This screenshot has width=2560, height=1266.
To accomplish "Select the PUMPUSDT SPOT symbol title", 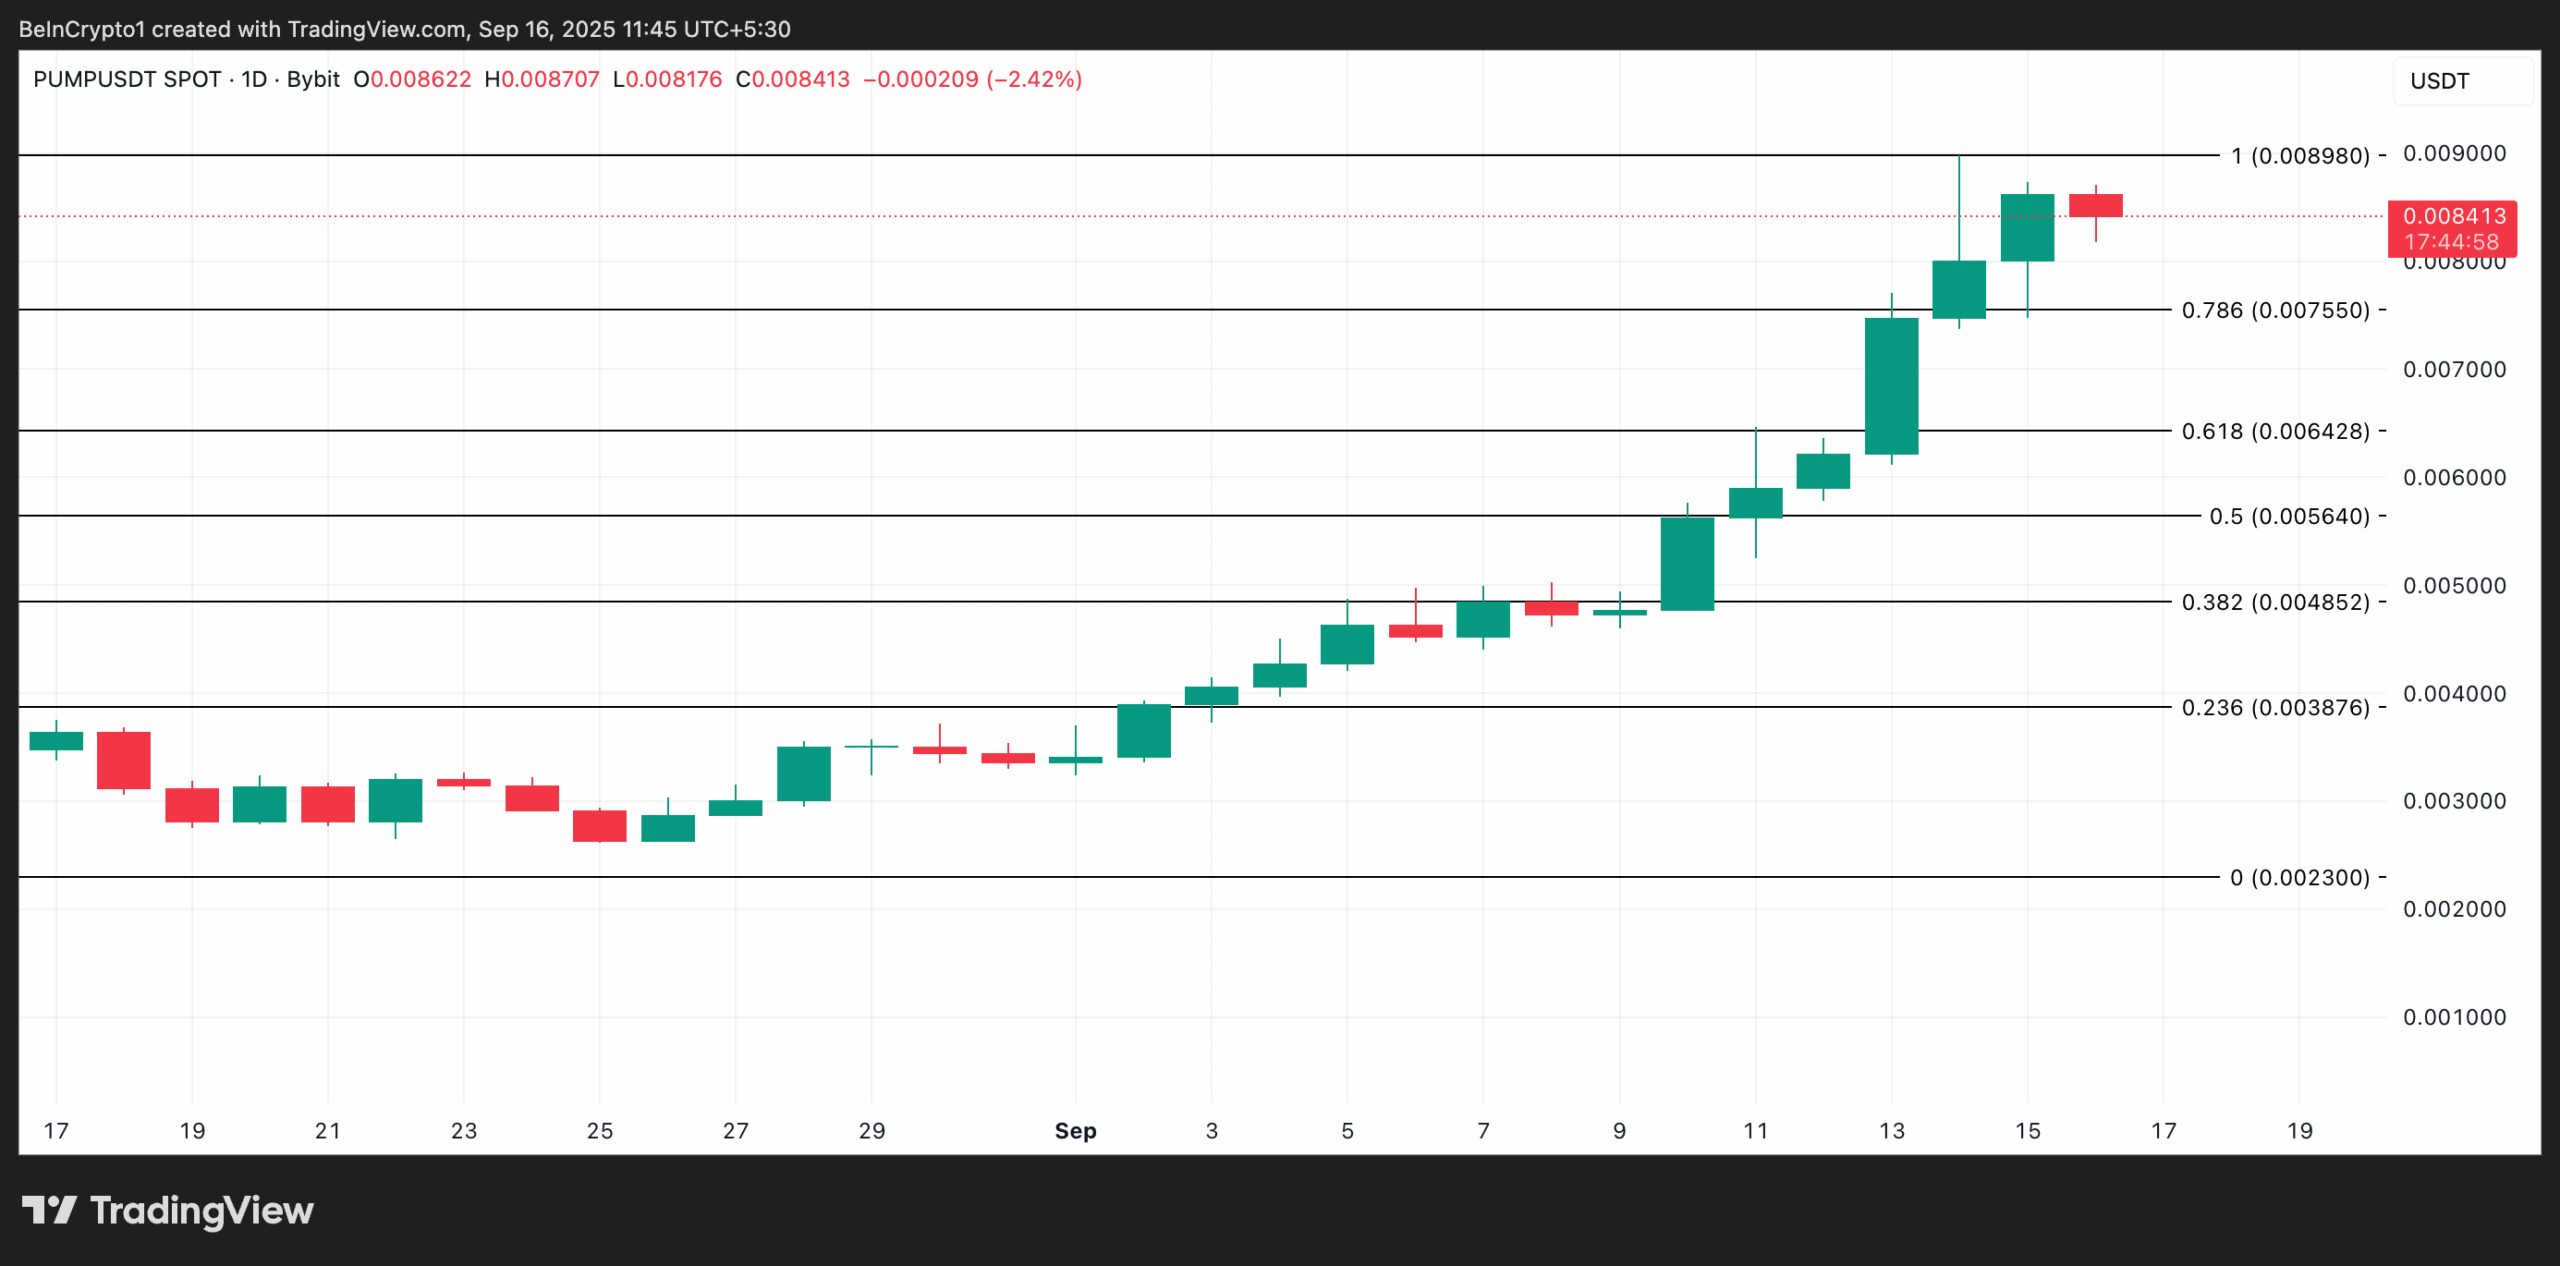I will coord(127,79).
